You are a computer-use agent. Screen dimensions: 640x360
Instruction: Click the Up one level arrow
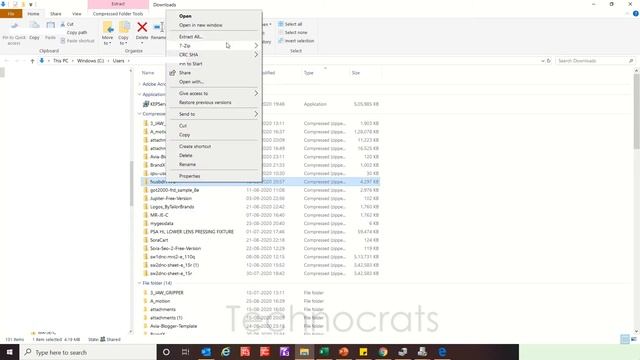[32, 61]
